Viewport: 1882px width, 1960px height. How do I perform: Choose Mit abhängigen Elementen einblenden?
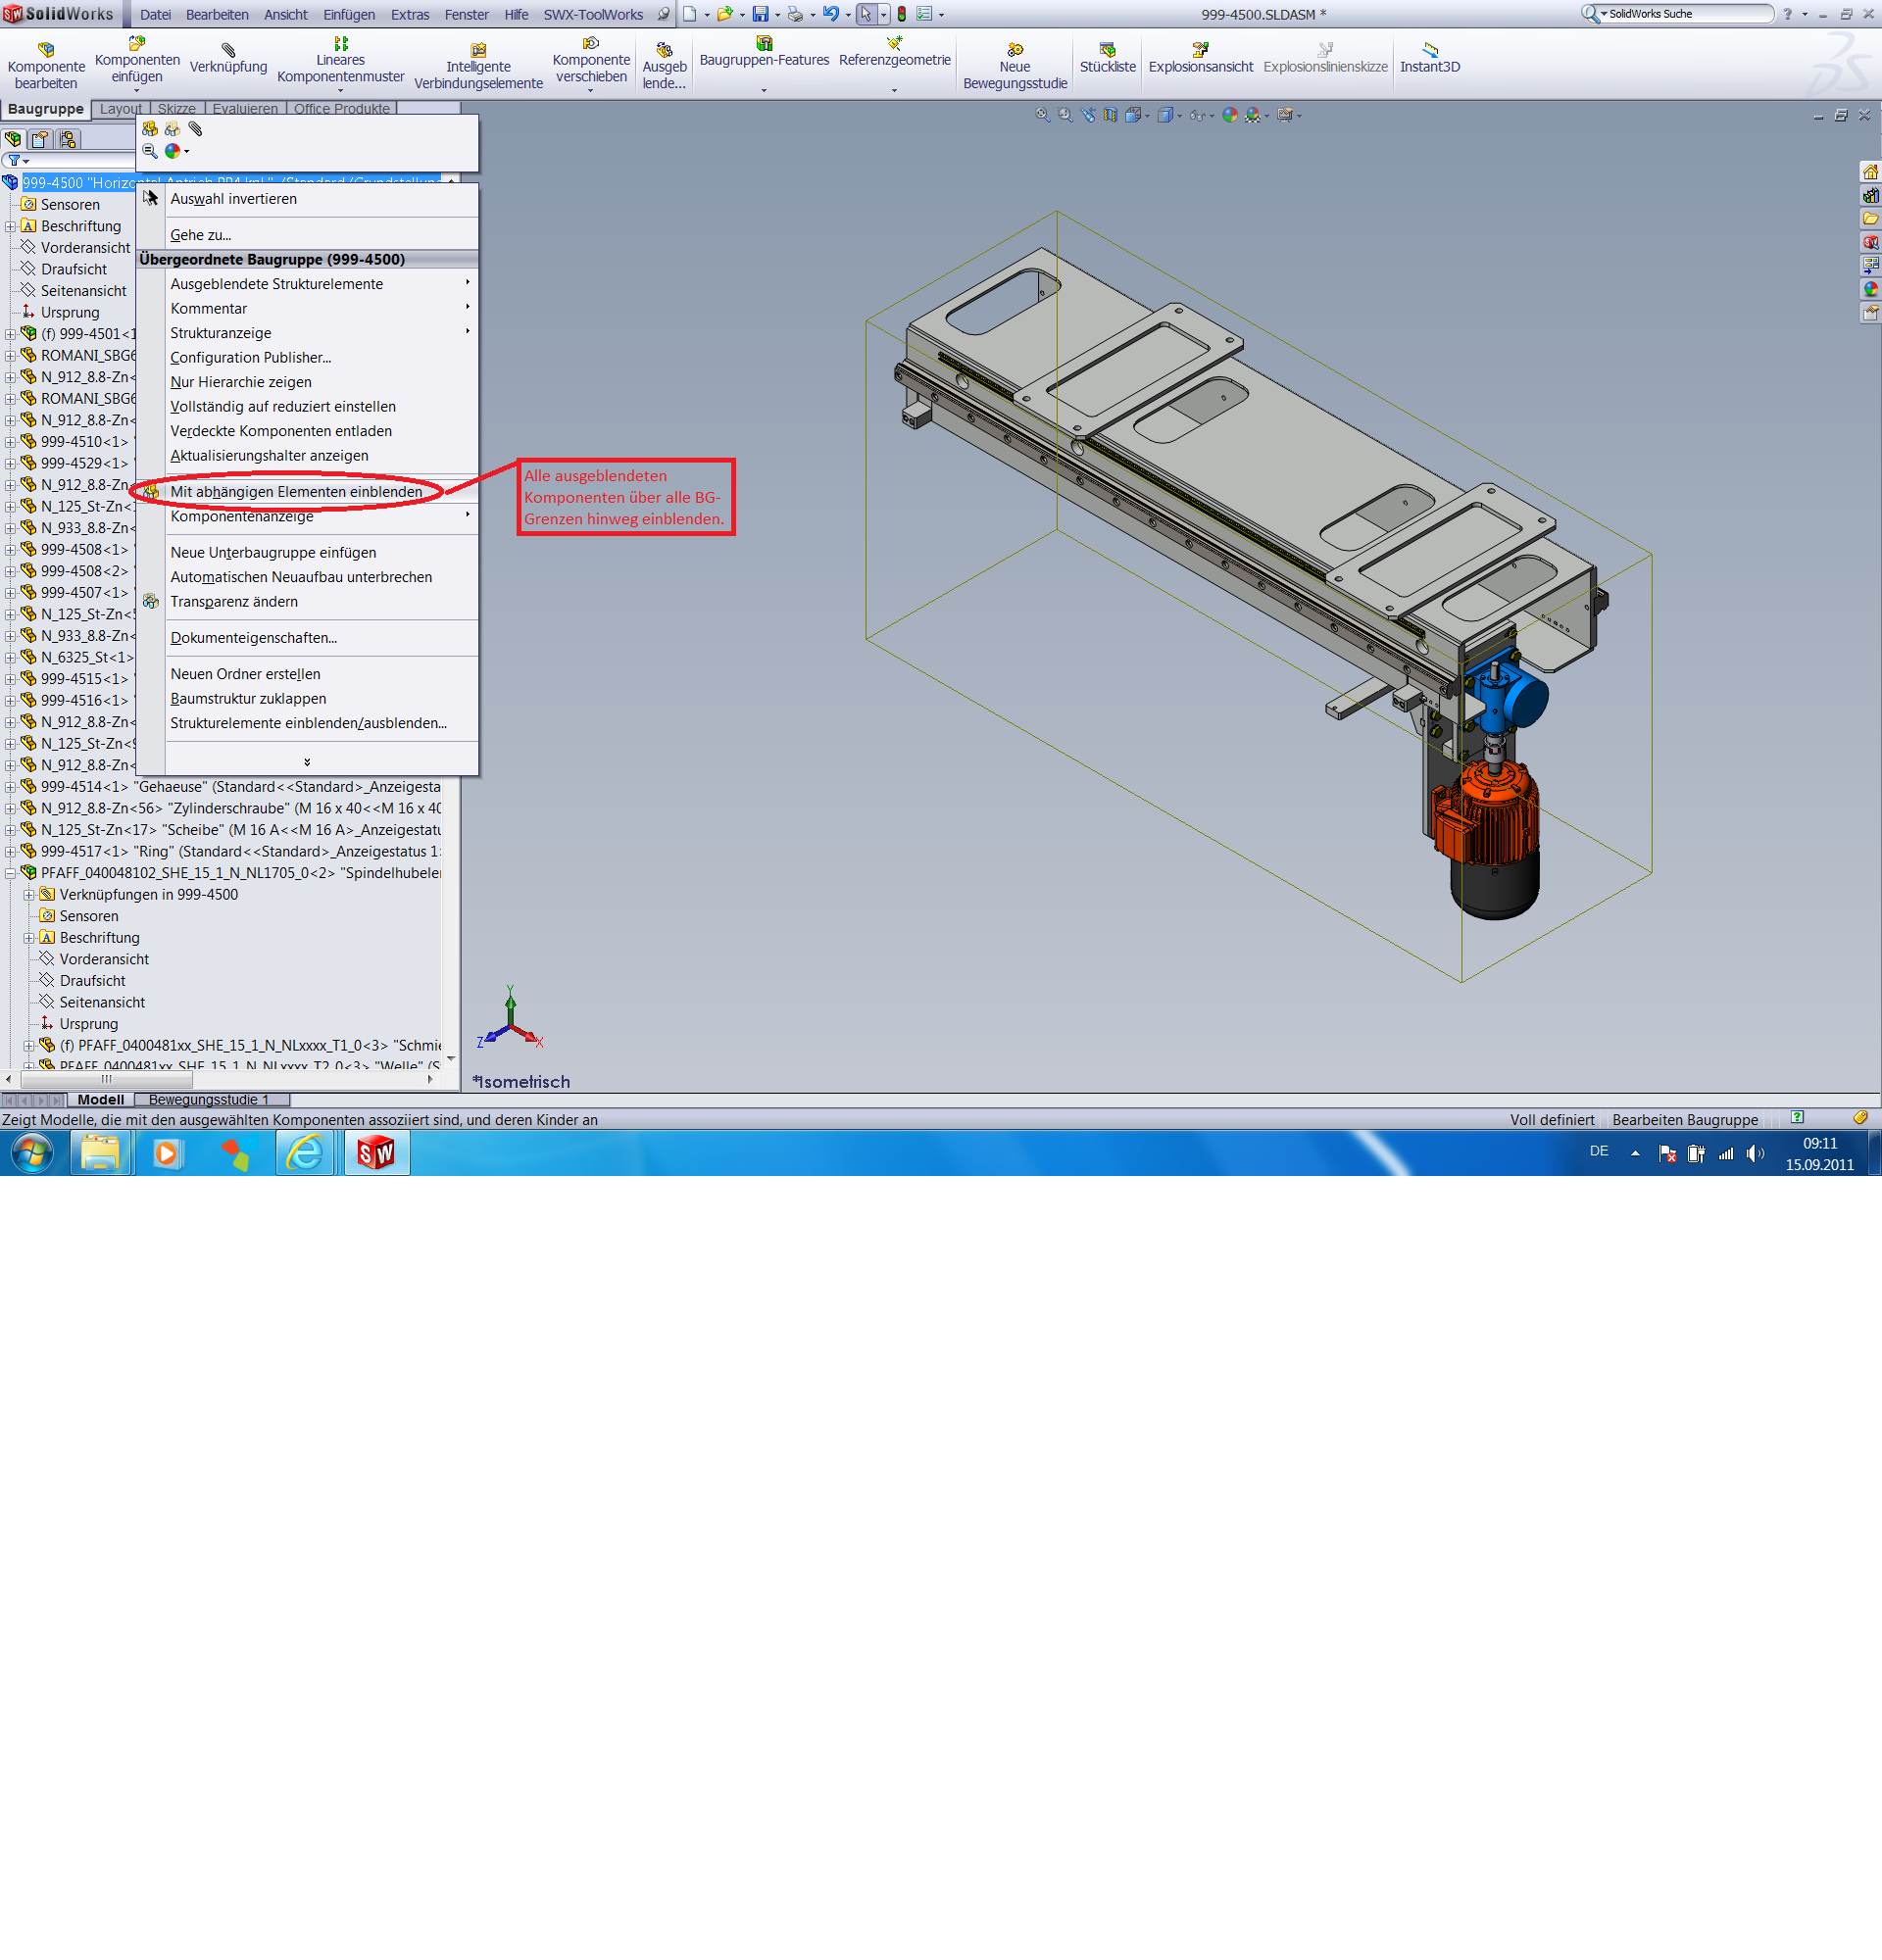296,492
